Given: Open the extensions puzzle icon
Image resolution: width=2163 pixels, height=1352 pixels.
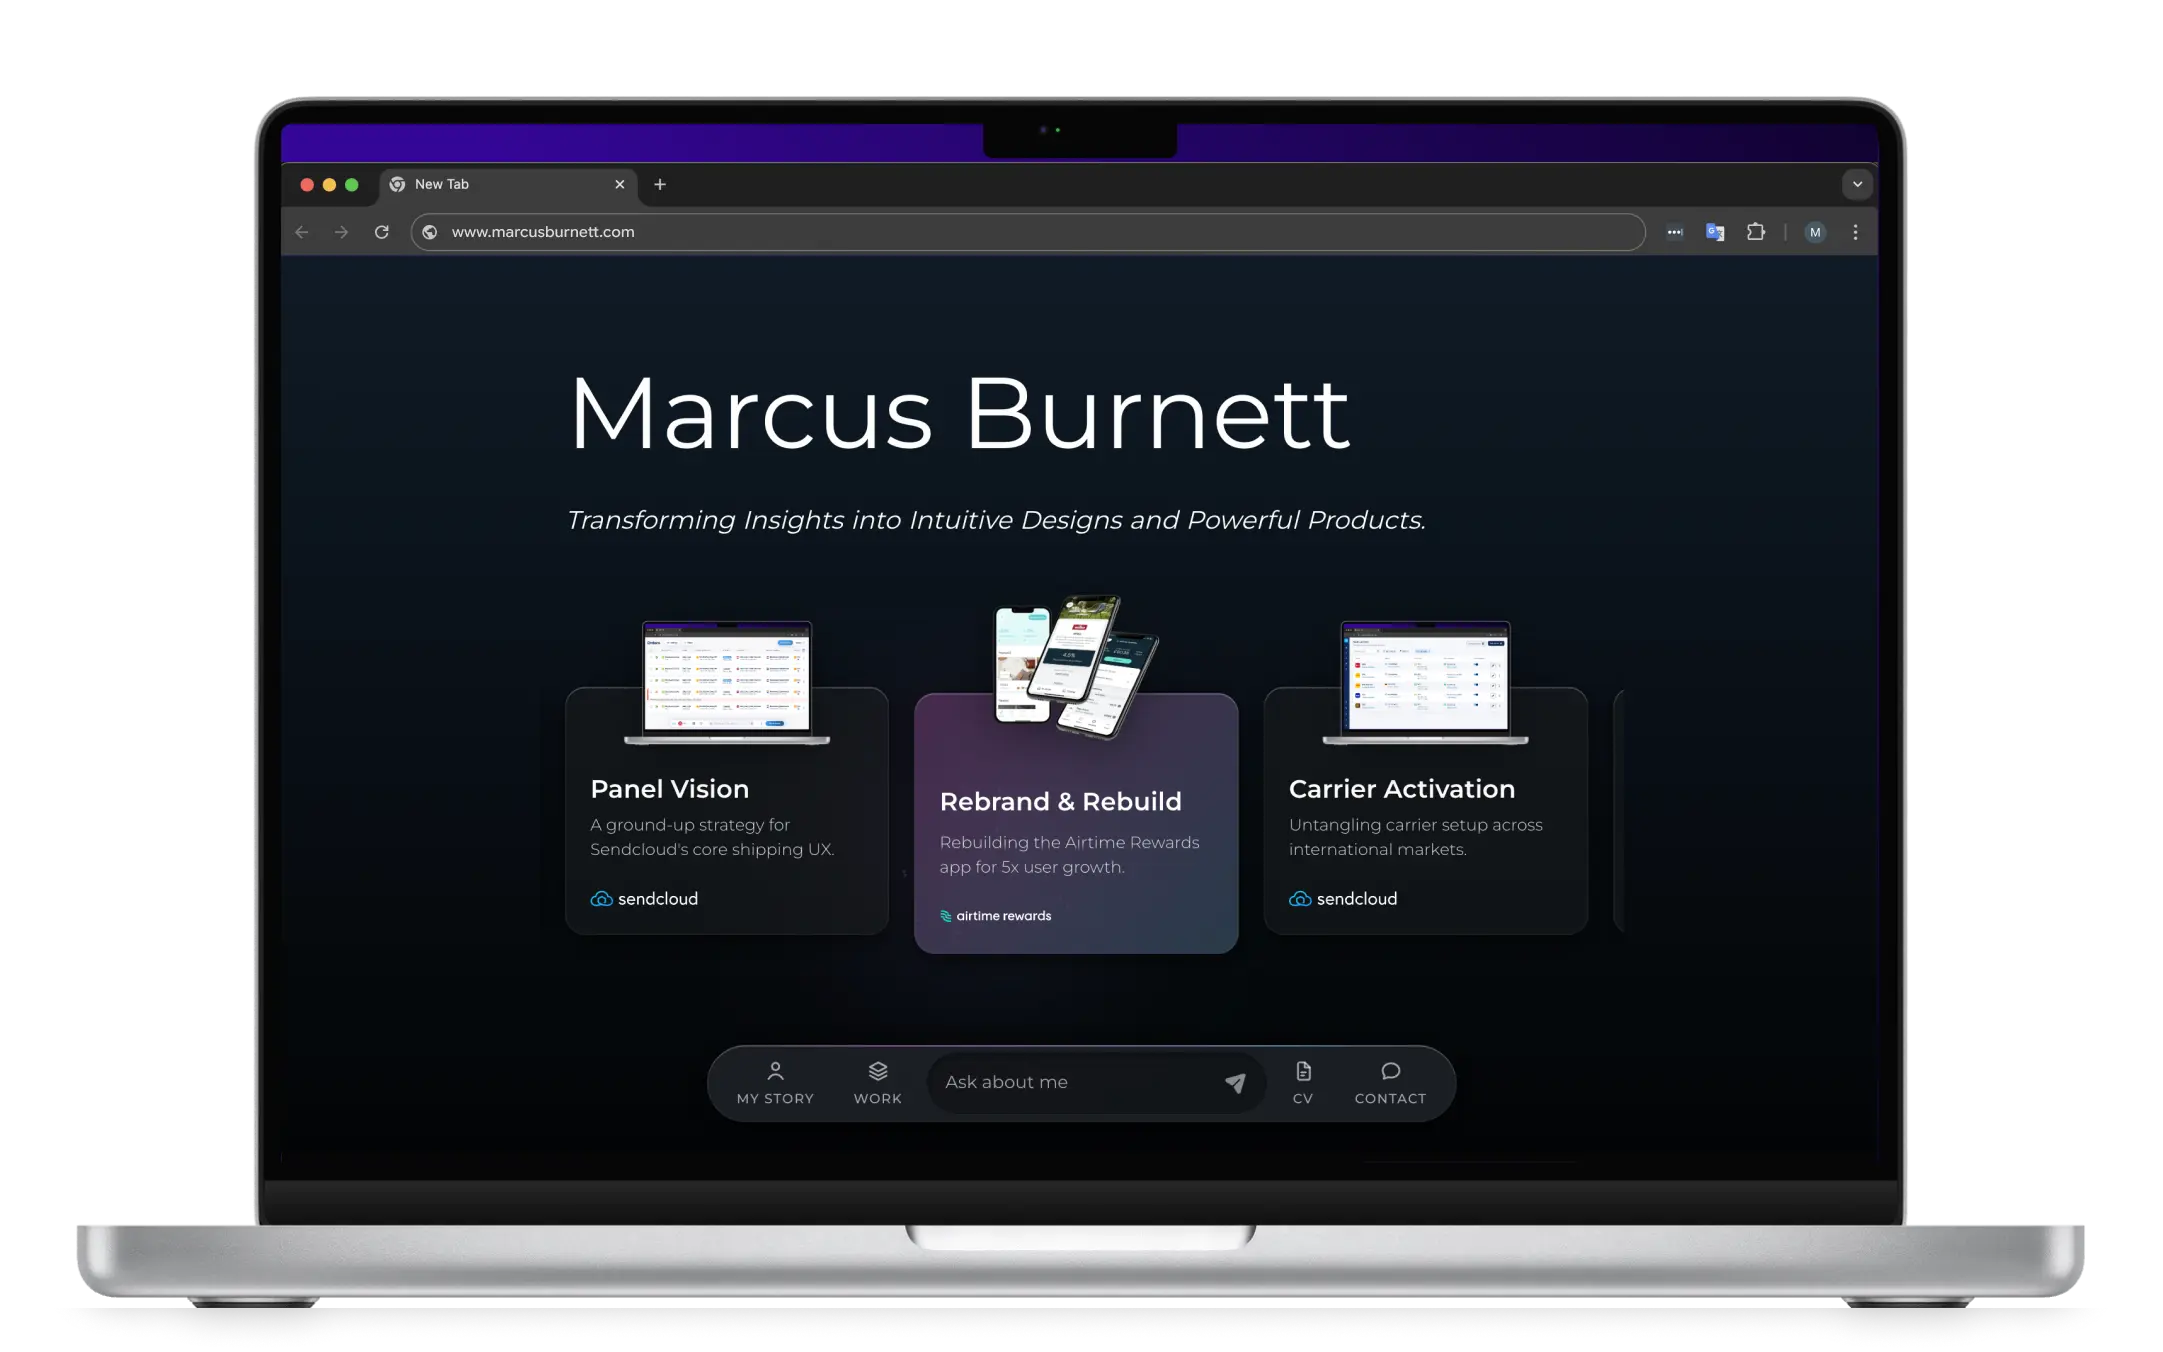Looking at the screenshot, I should (x=1756, y=232).
